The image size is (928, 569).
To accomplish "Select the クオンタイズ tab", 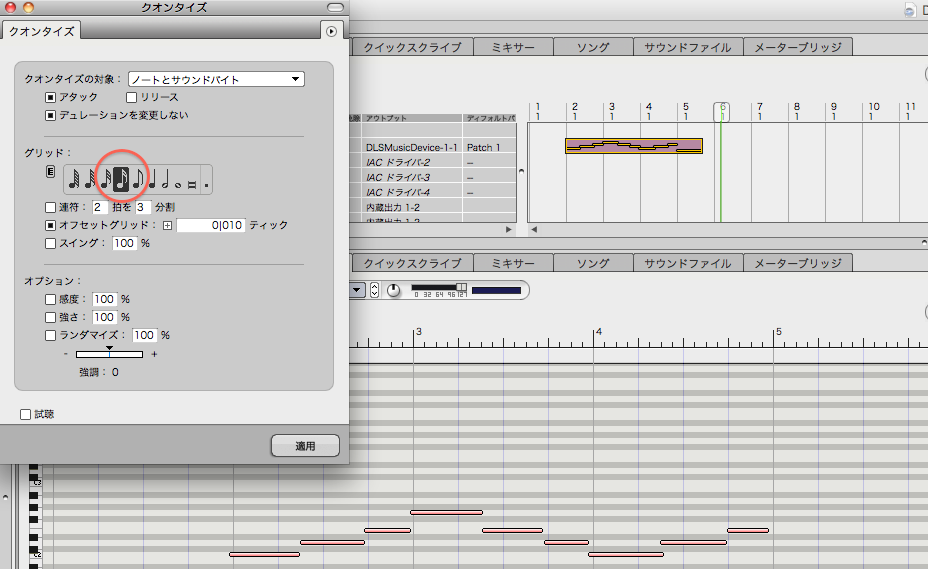I will (x=41, y=31).
